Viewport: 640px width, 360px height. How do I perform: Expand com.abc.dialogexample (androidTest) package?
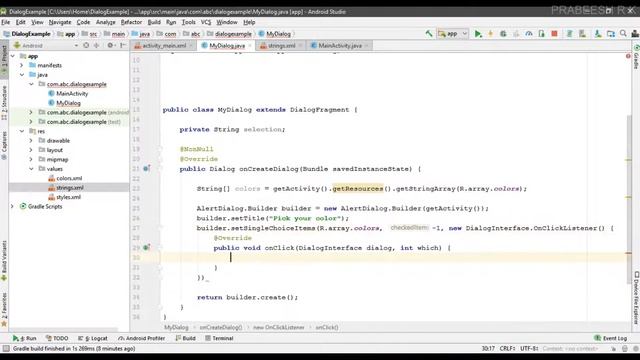[31, 112]
